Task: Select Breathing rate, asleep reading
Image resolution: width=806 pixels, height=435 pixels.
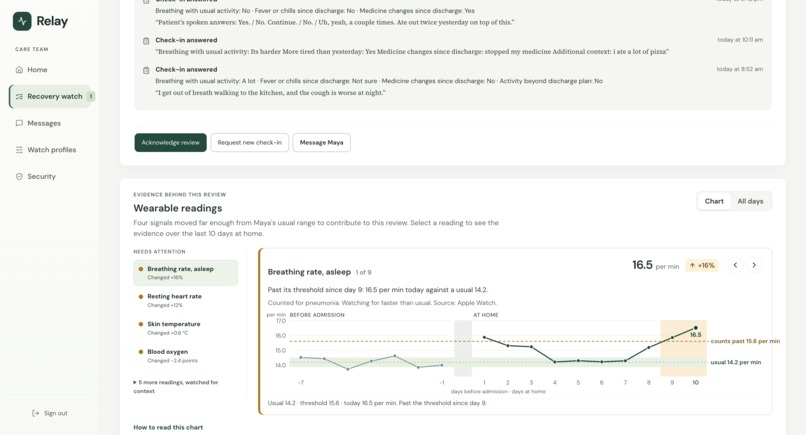Action: [186, 273]
